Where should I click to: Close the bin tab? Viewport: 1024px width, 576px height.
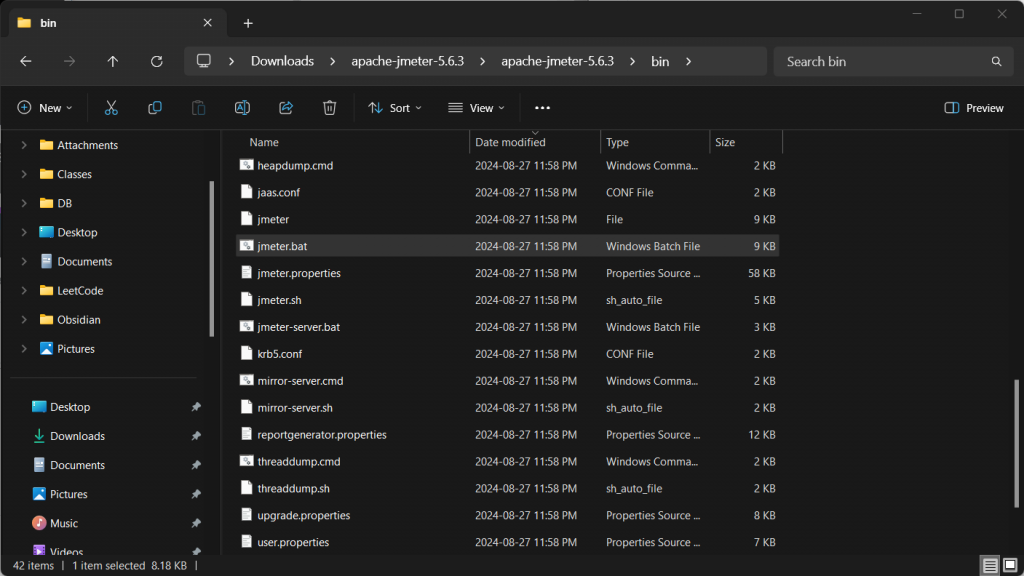pyautogui.click(x=208, y=23)
